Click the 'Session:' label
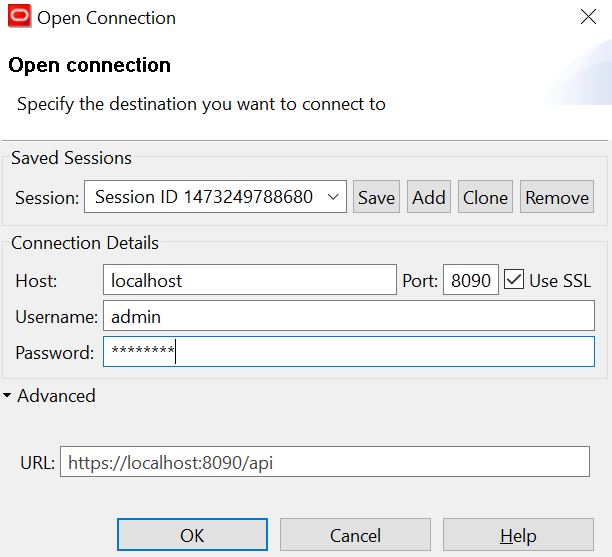This screenshot has height=557, width=612. tap(47, 198)
